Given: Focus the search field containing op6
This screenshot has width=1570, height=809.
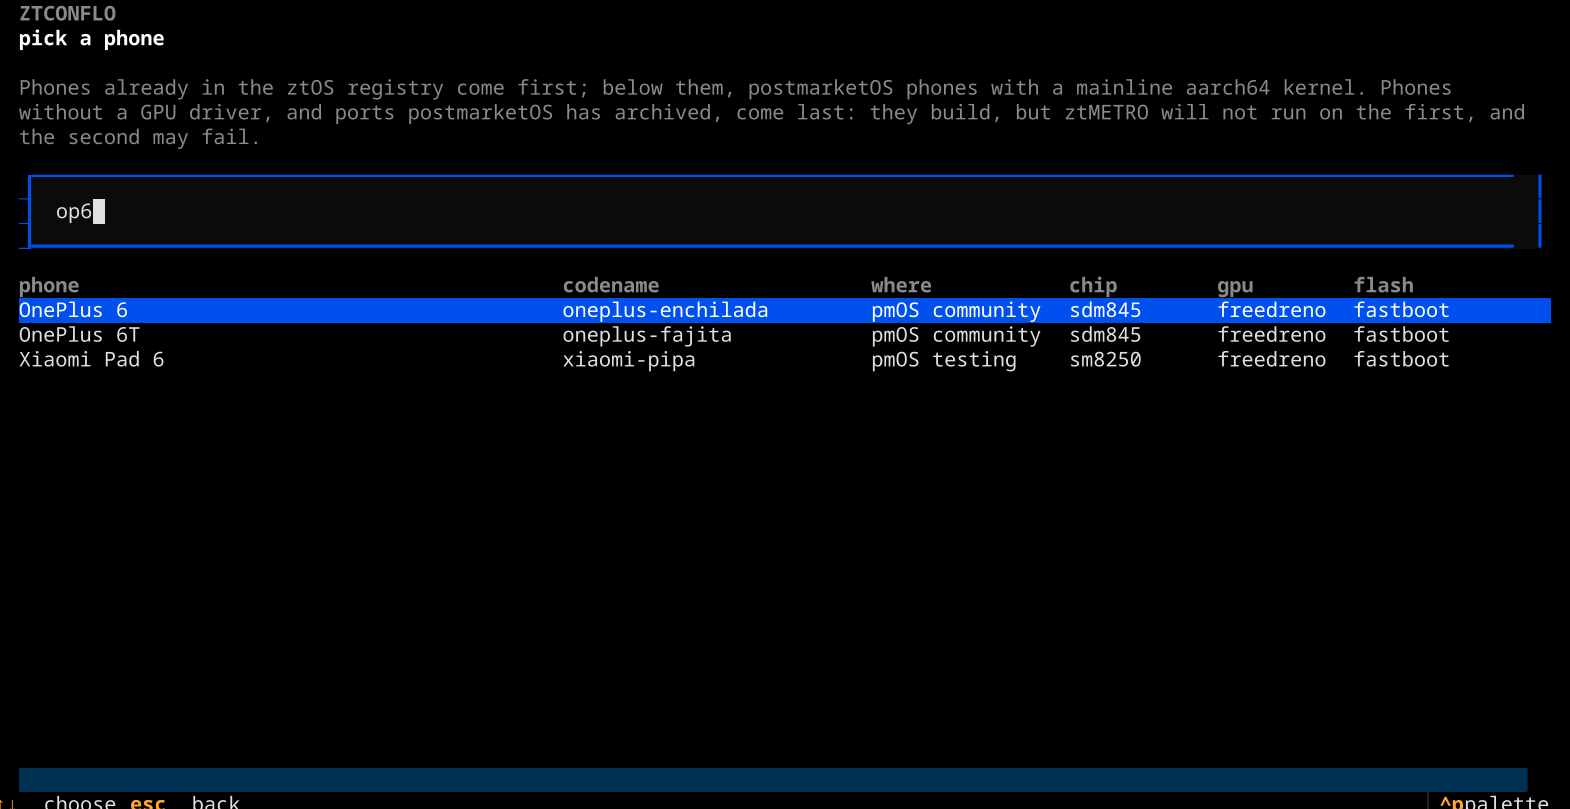Looking at the screenshot, I should coord(785,211).
